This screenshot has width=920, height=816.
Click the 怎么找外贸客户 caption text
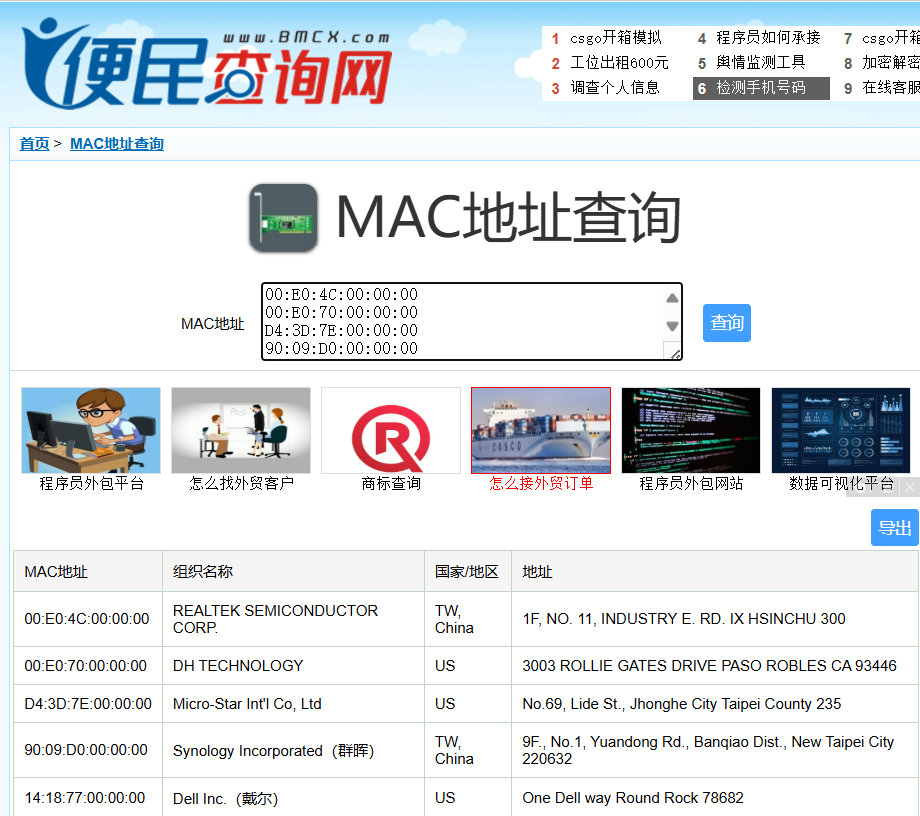pos(241,483)
